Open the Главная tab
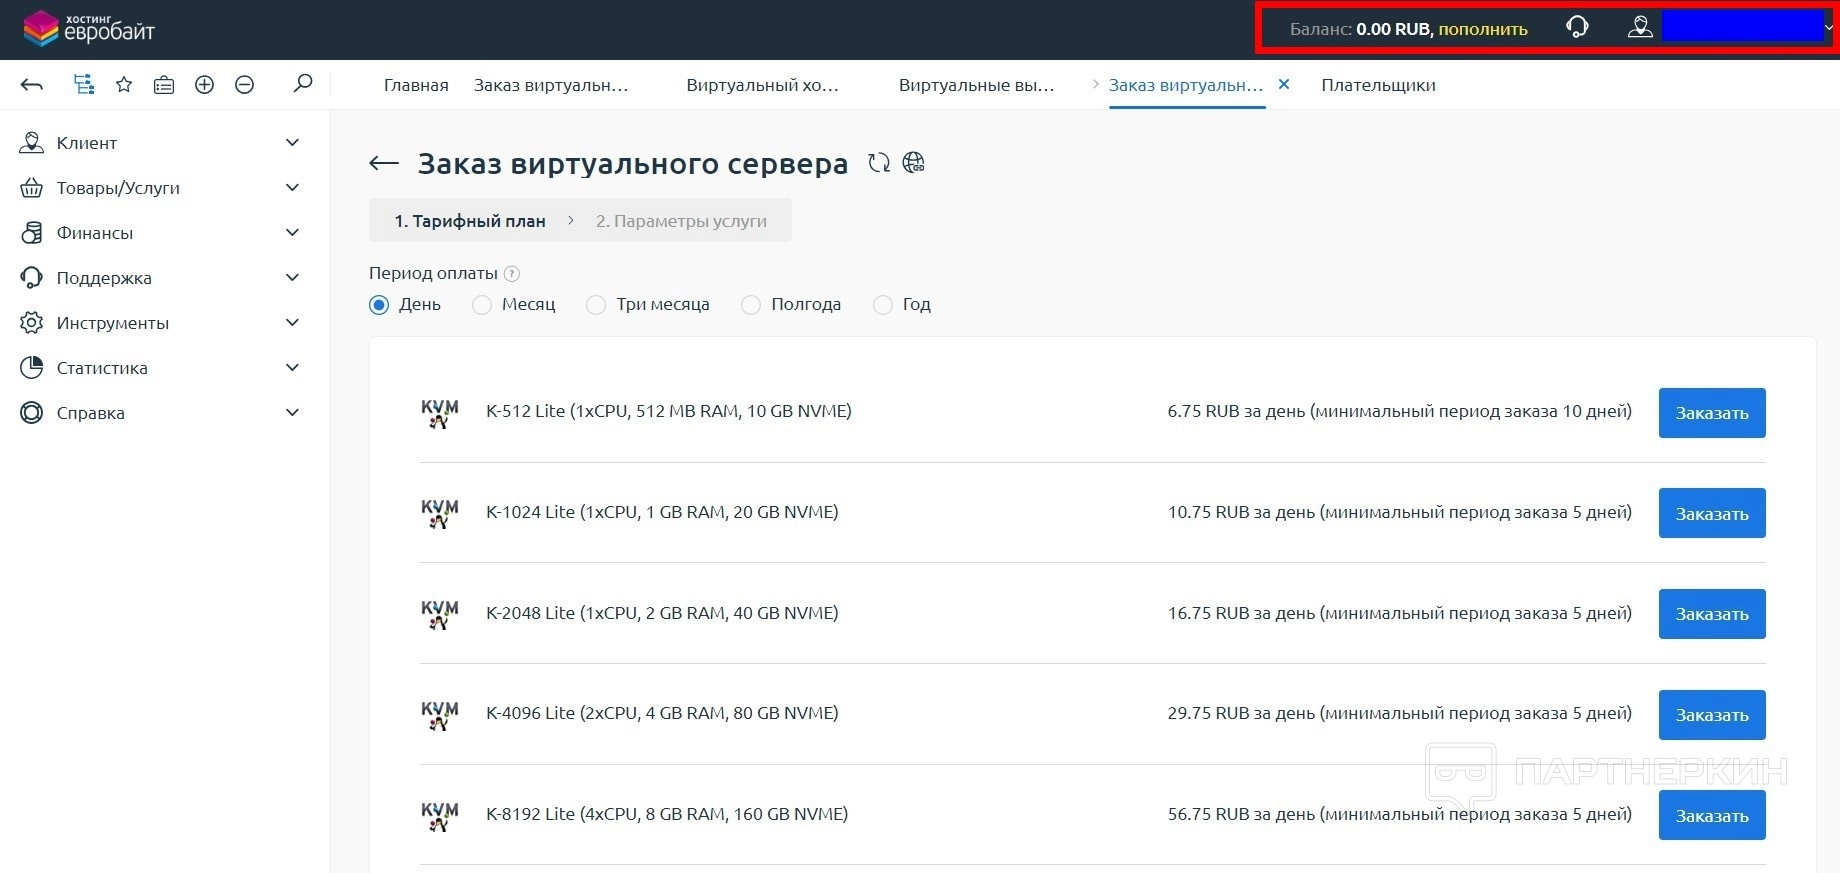The width and height of the screenshot is (1840, 873). coord(415,85)
